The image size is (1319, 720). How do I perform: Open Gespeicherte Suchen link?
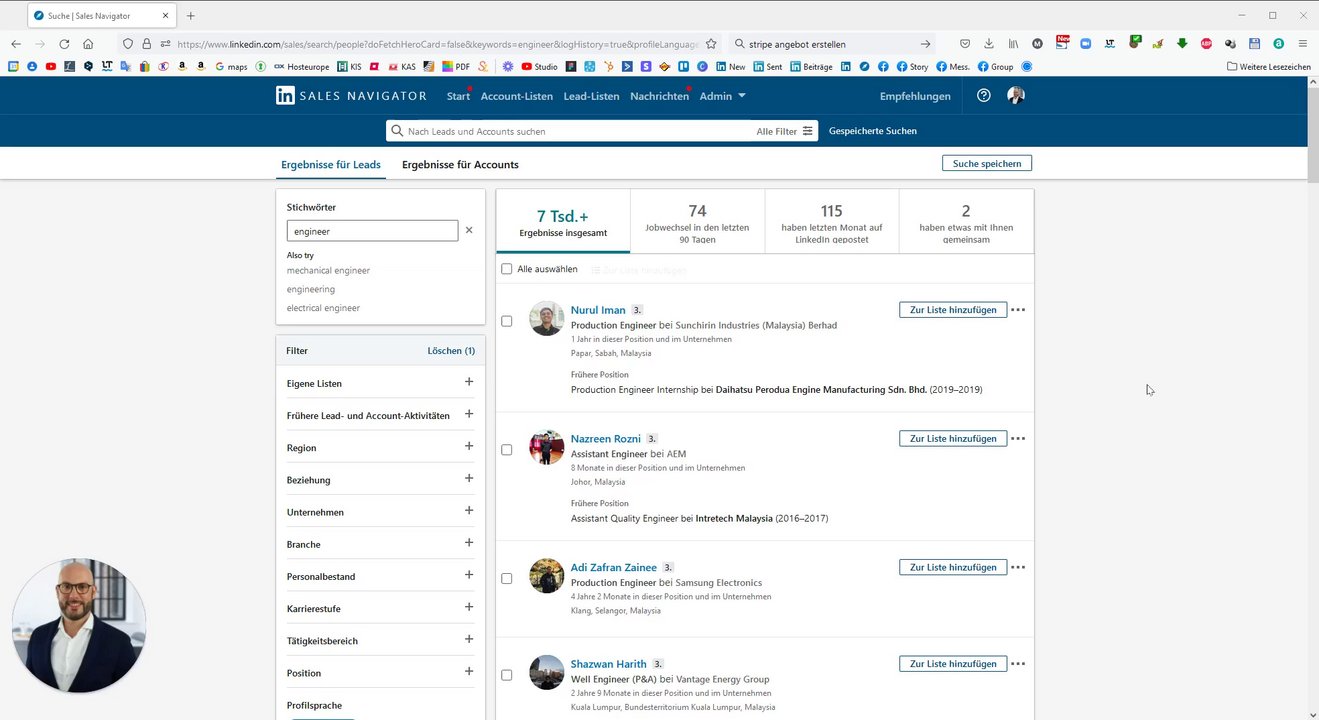(x=873, y=131)
